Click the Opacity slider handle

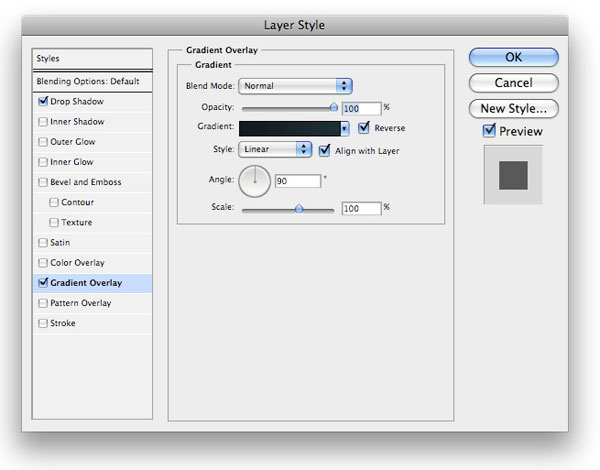tap(334, 107)
